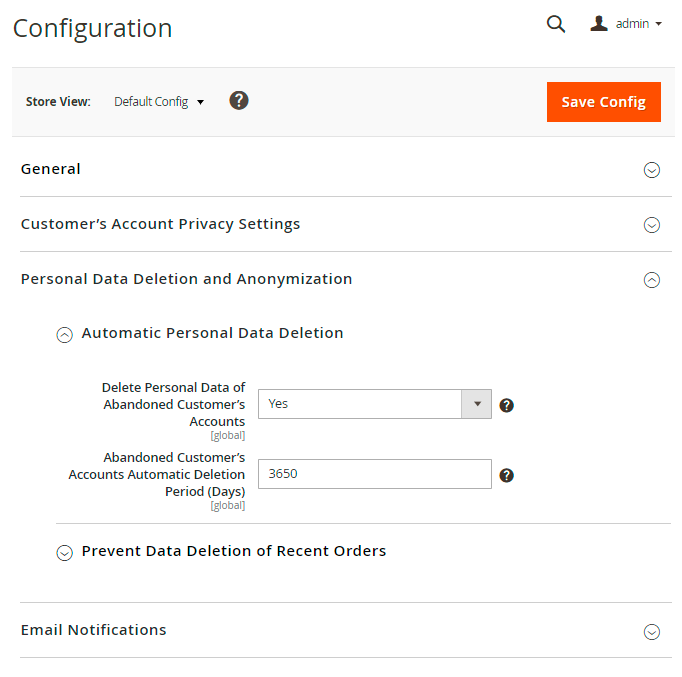Click Customer's Account Privacy Settings heading
This screenshot has height=677, width=682.
pos(160,224)
